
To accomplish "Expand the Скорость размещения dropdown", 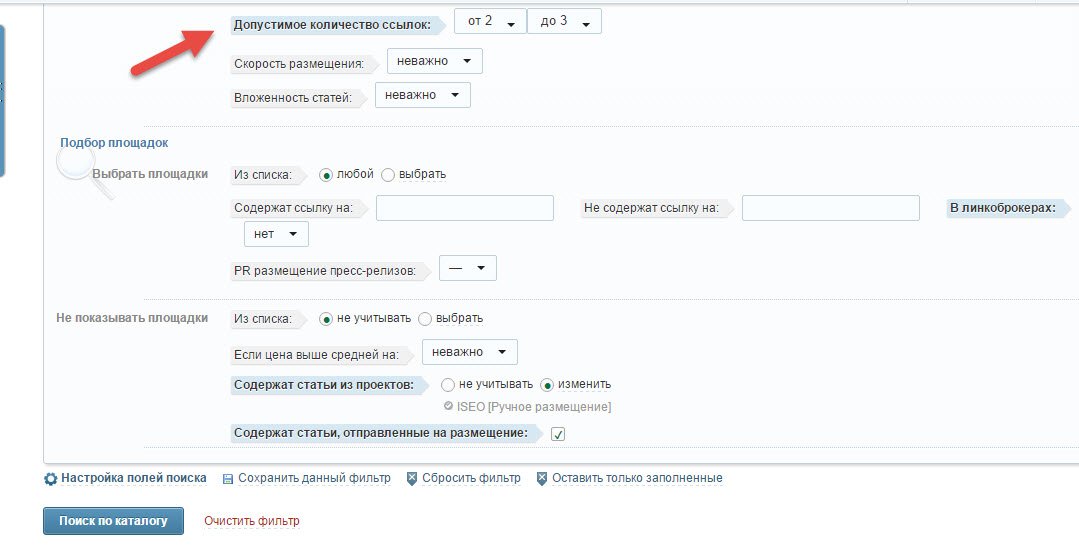I will coord(435,61).
